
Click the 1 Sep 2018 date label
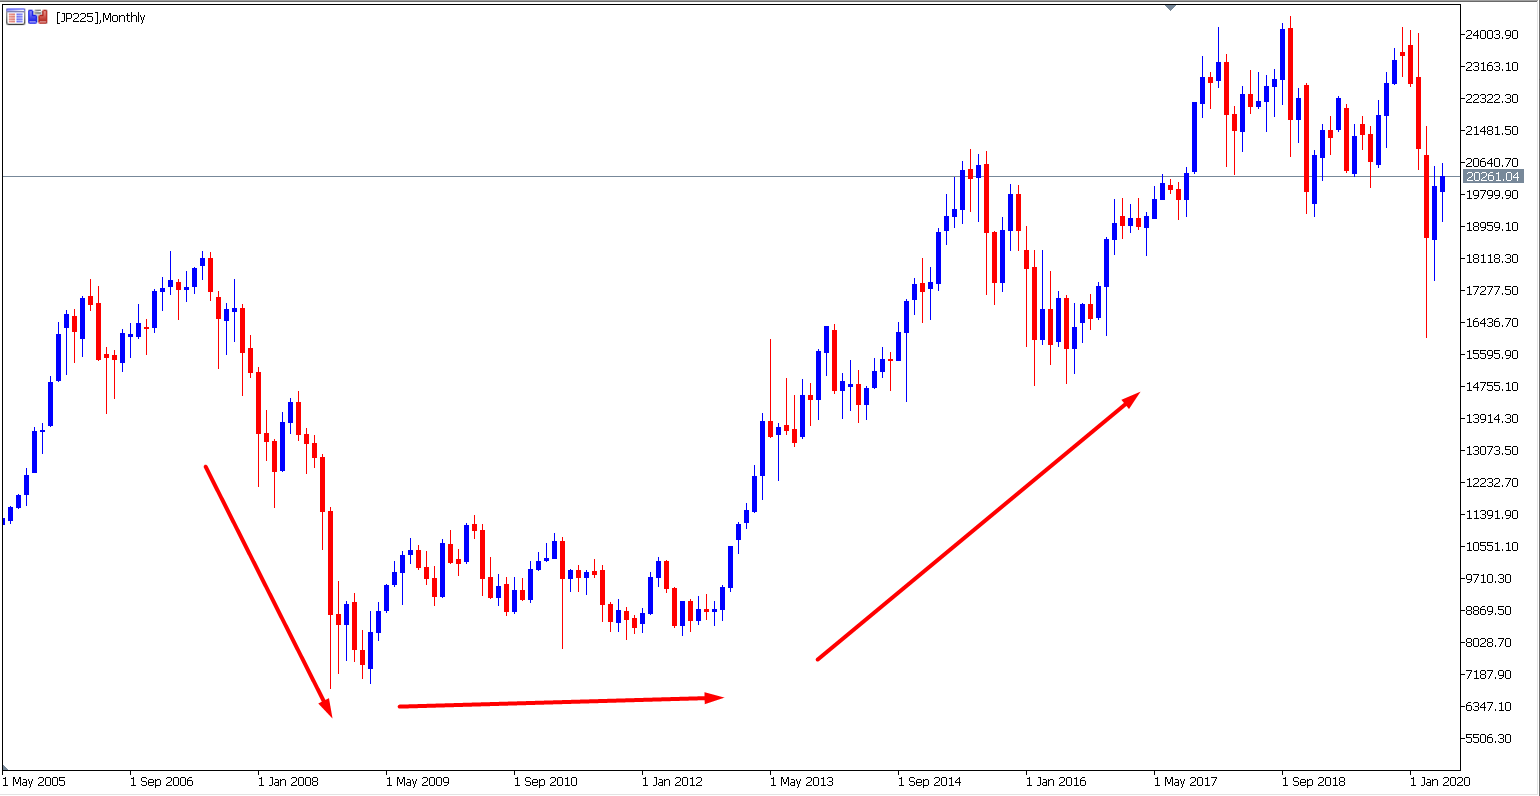click(x=1314, y=782)
